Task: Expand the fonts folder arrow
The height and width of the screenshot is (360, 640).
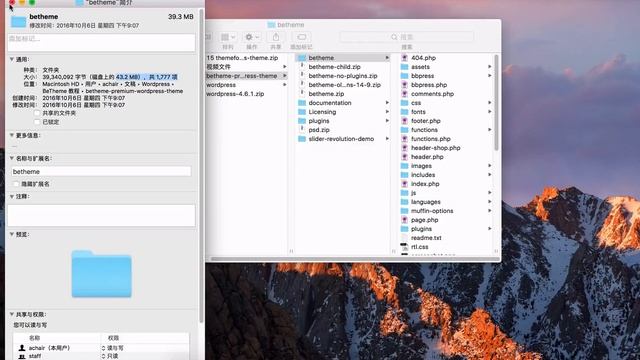Action: pos(489,112)
